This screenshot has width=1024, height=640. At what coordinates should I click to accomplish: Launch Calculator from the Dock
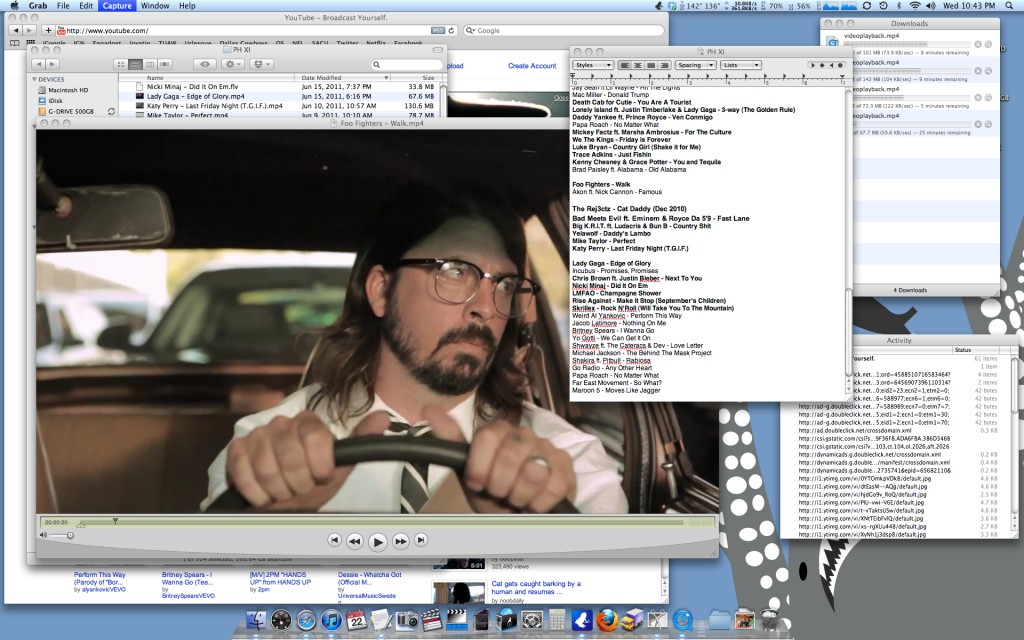click(557, 620)
